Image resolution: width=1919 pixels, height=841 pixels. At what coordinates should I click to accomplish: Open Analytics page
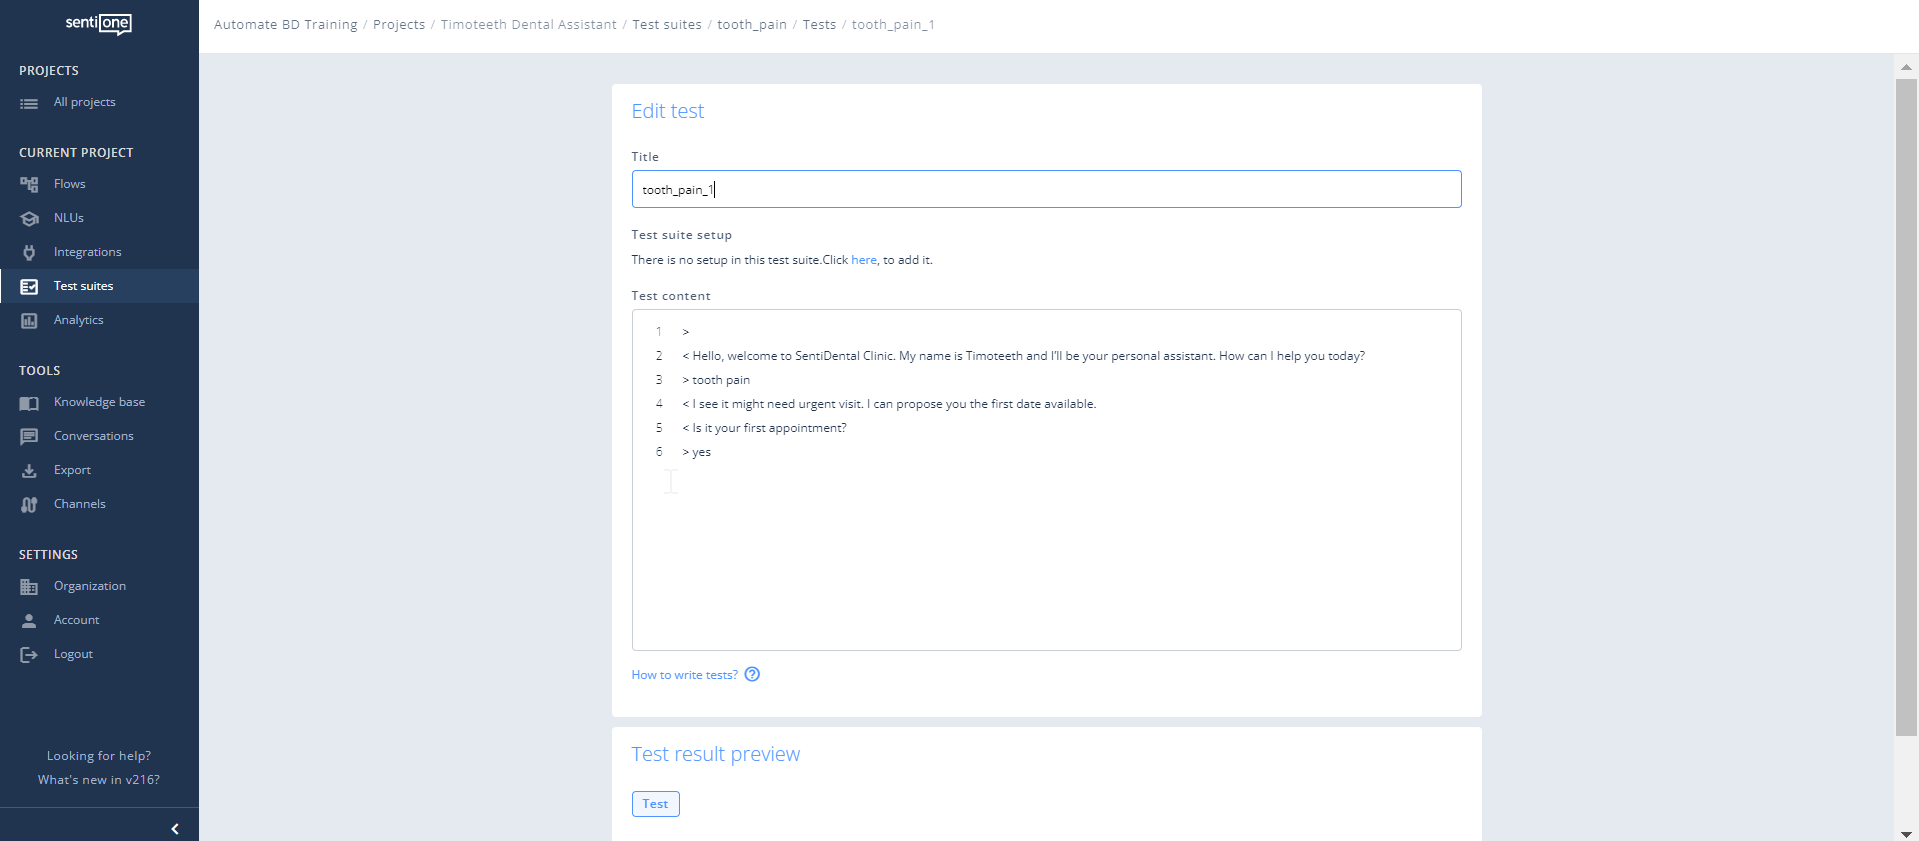click(79, 320)
